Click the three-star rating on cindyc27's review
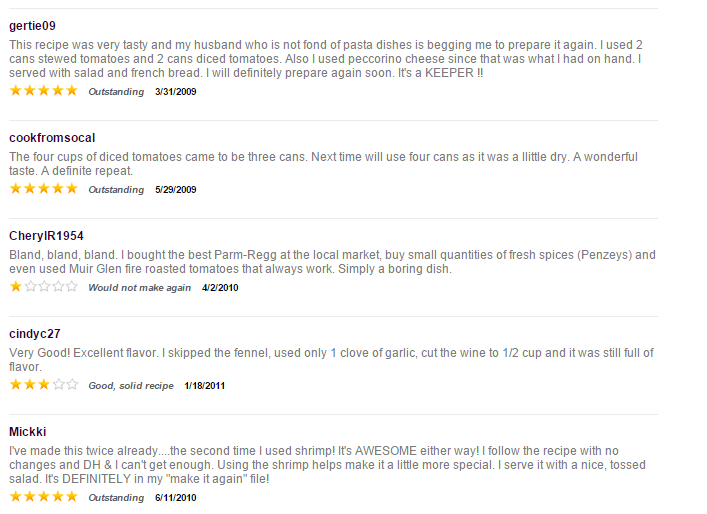Image resolution: width=707 pixels, height=514 pixels. (44, 384)
